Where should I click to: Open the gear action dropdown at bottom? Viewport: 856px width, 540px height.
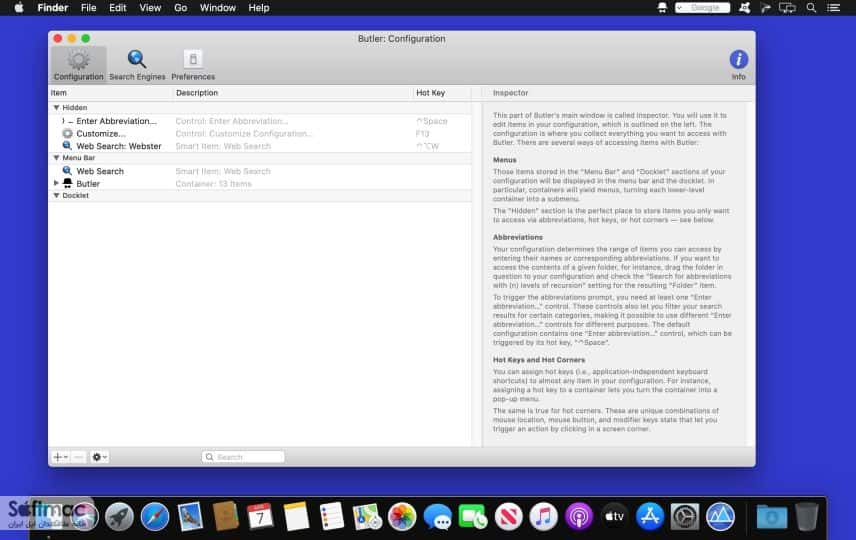pos(99,457)
